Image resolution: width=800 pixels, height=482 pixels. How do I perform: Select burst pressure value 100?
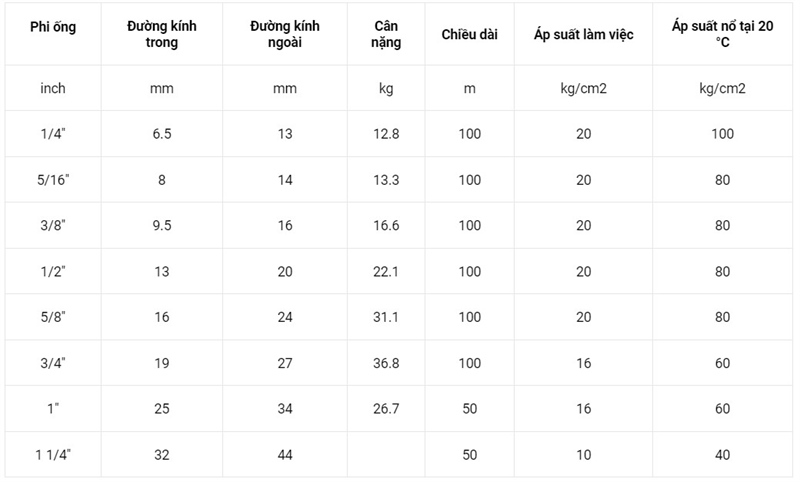coord(722,134)
